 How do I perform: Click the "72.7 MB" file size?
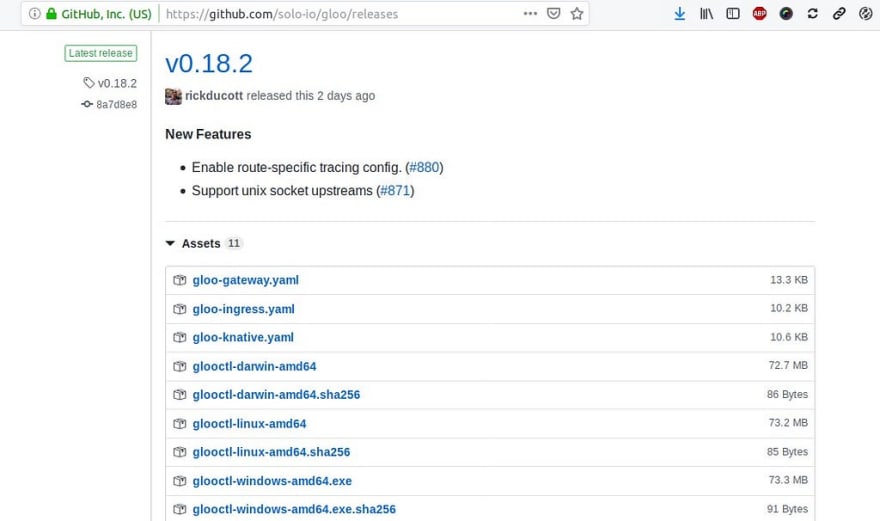point(788,365)
